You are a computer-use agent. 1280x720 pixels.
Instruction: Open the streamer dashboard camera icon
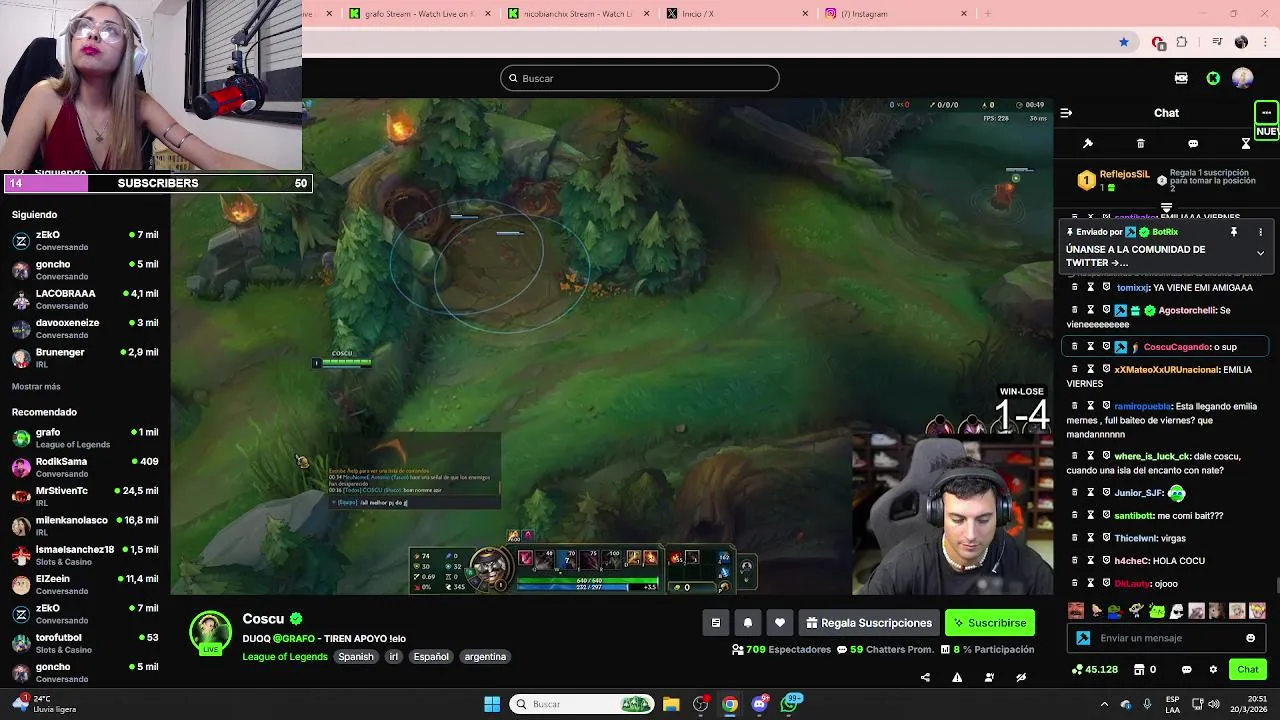1181,78
